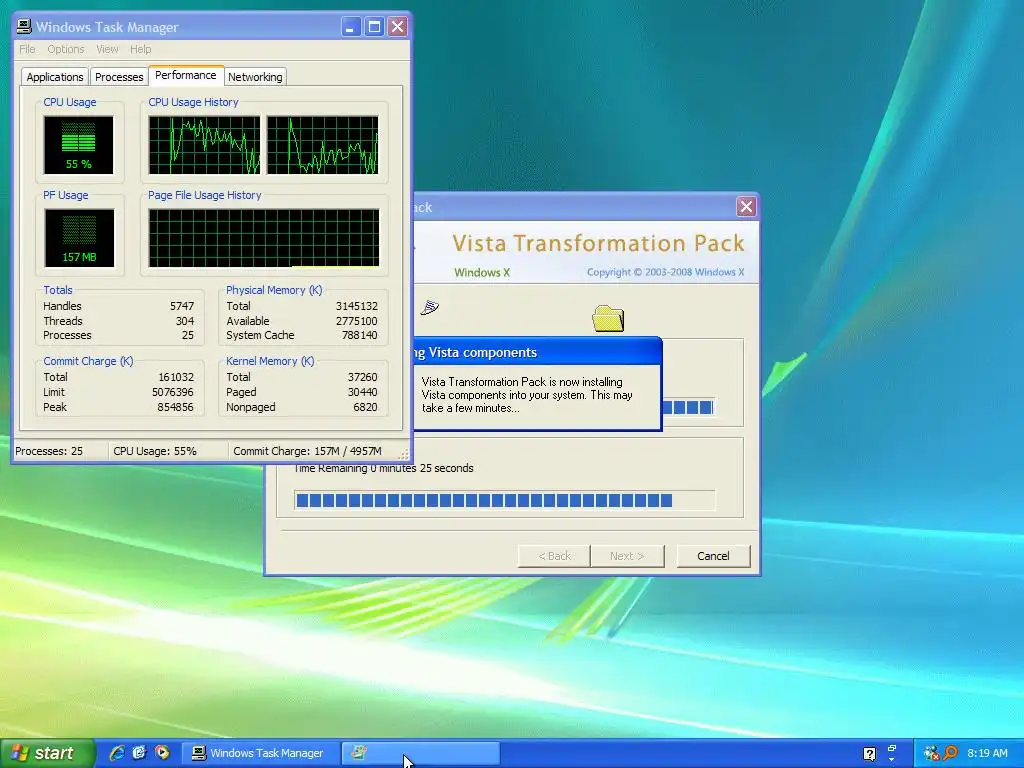Switch to the Networking tab
The height and width of the screenshot is (768, 1024).
tap(255, 77)
